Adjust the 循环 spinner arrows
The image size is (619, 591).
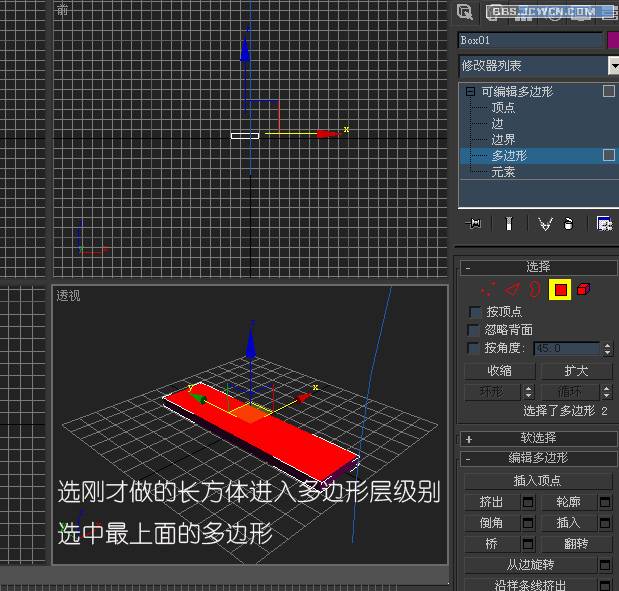(607, 392)
